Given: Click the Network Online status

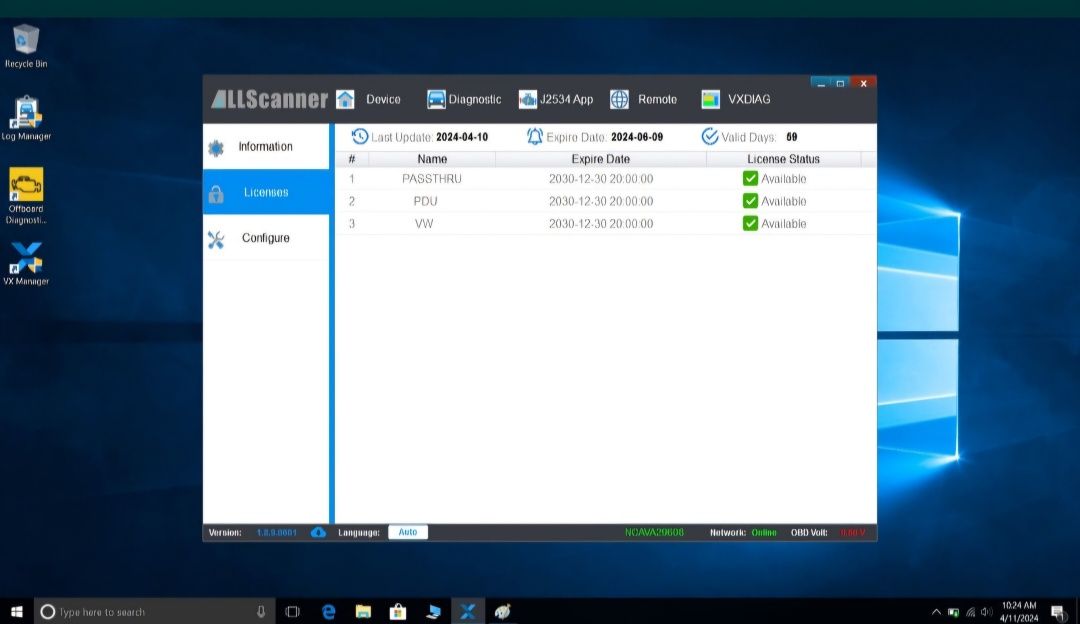Looking at the screenshot, I should (764, 532).
